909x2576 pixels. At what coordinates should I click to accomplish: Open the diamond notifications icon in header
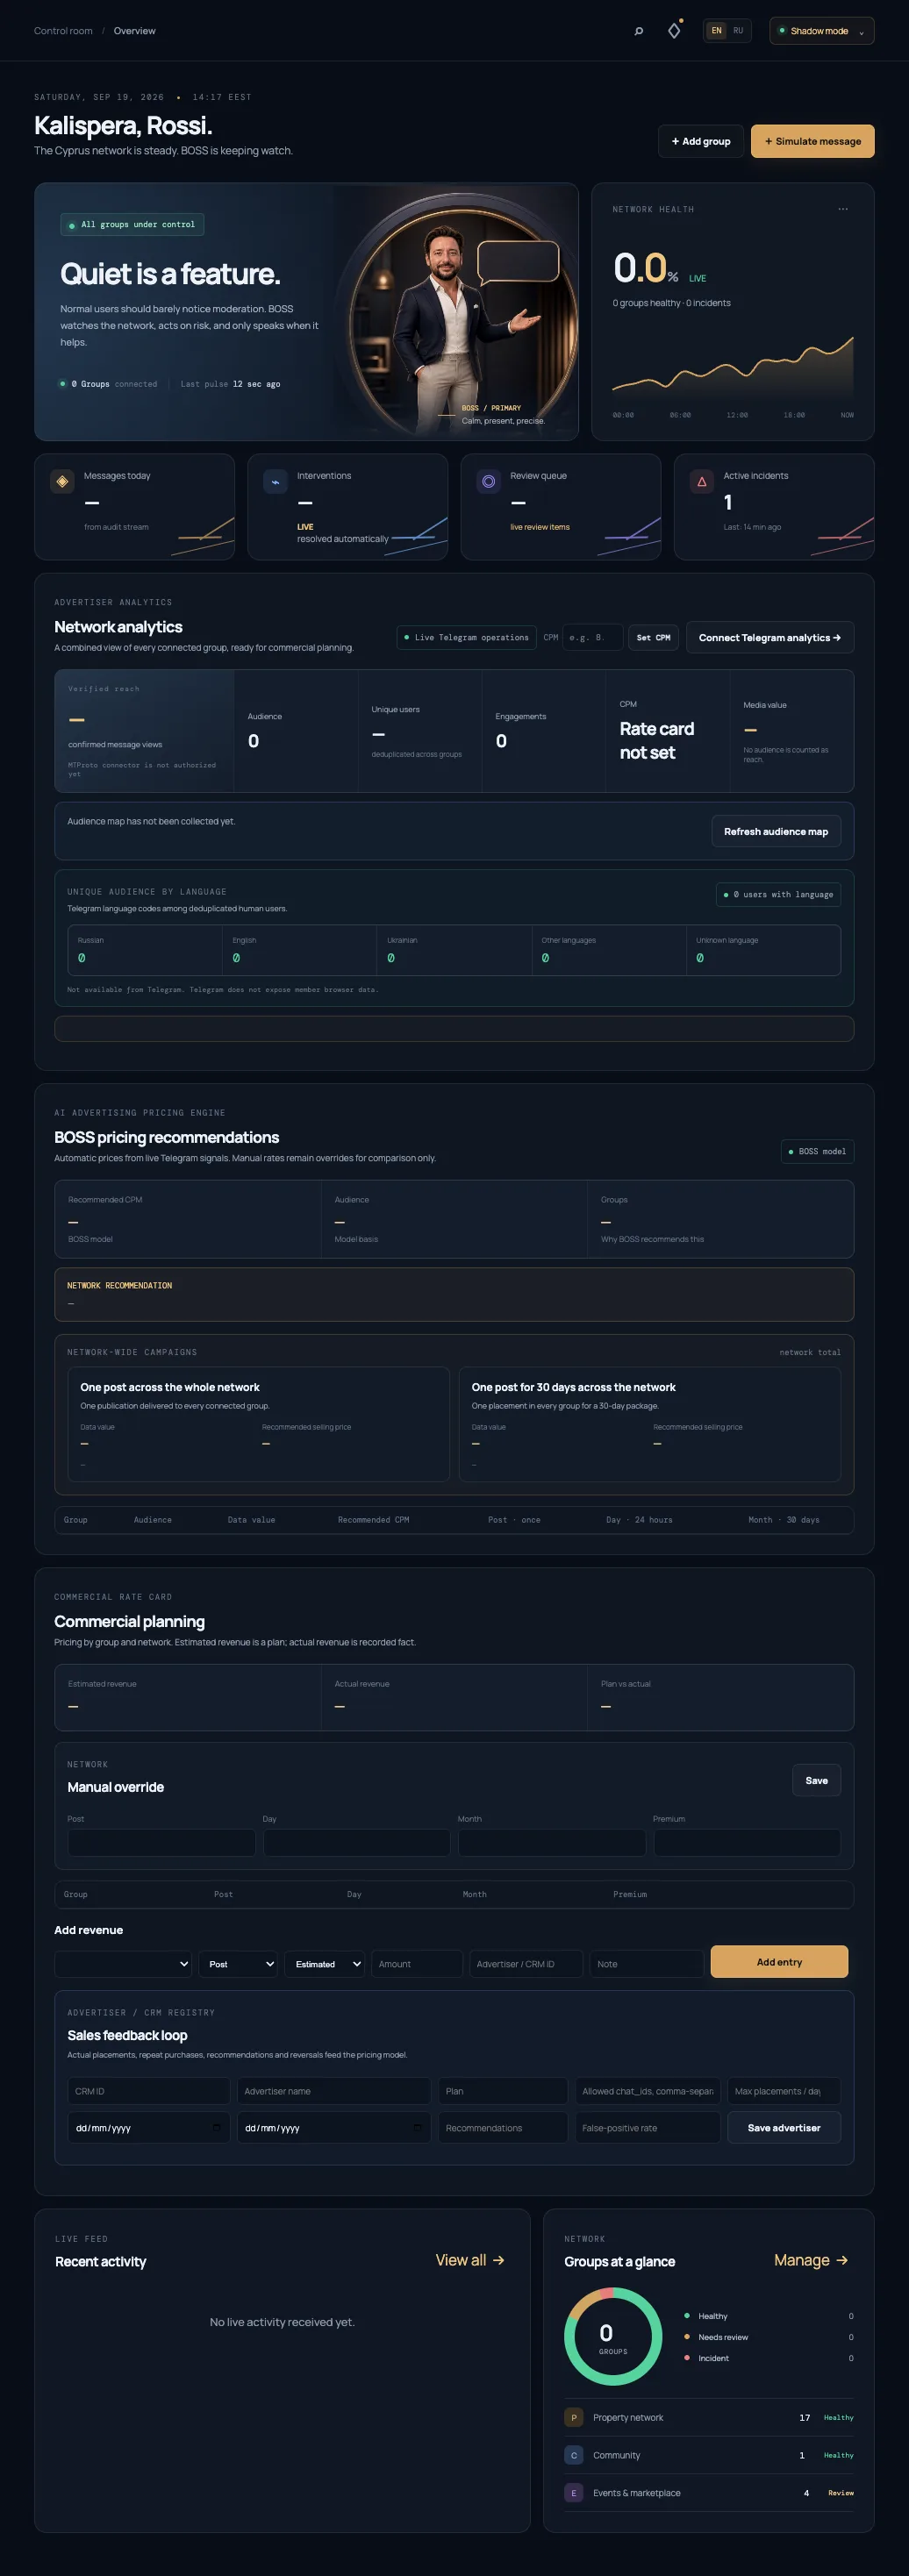coord(674,31)
